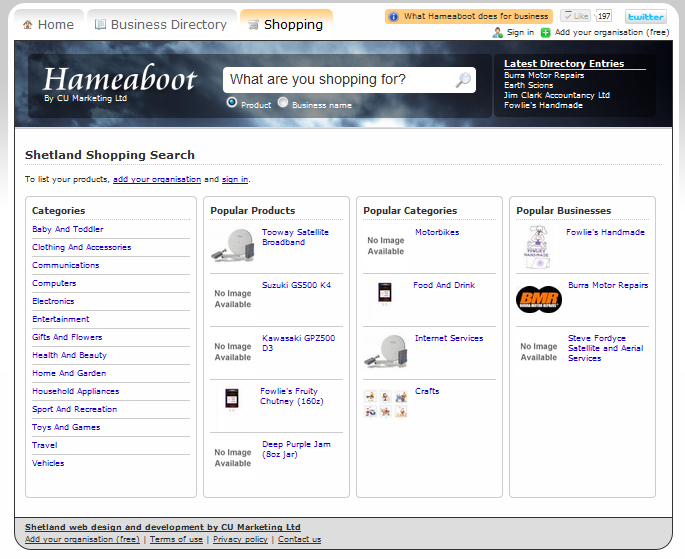The width and height of the screenshot is (685, 559).
Task: Click the Twitter button
Action: tap(646, 17)
